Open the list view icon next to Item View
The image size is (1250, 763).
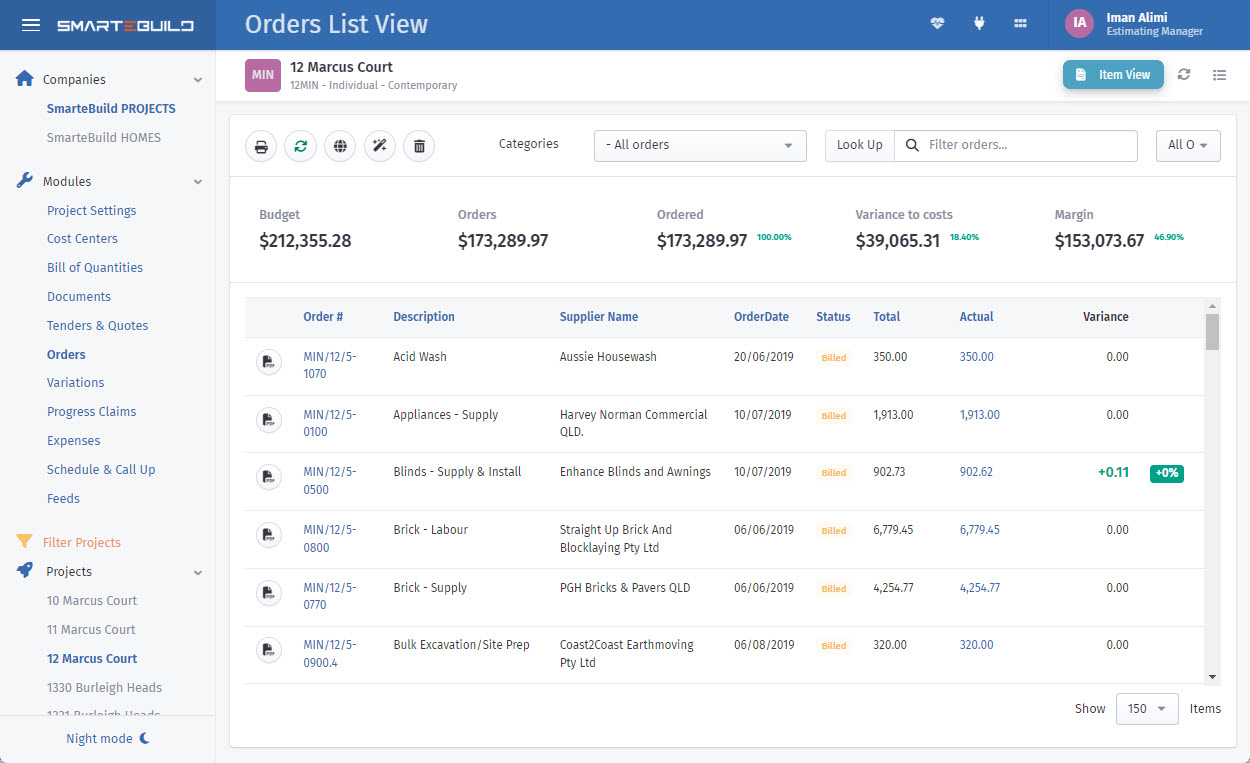coord(1219,74)
